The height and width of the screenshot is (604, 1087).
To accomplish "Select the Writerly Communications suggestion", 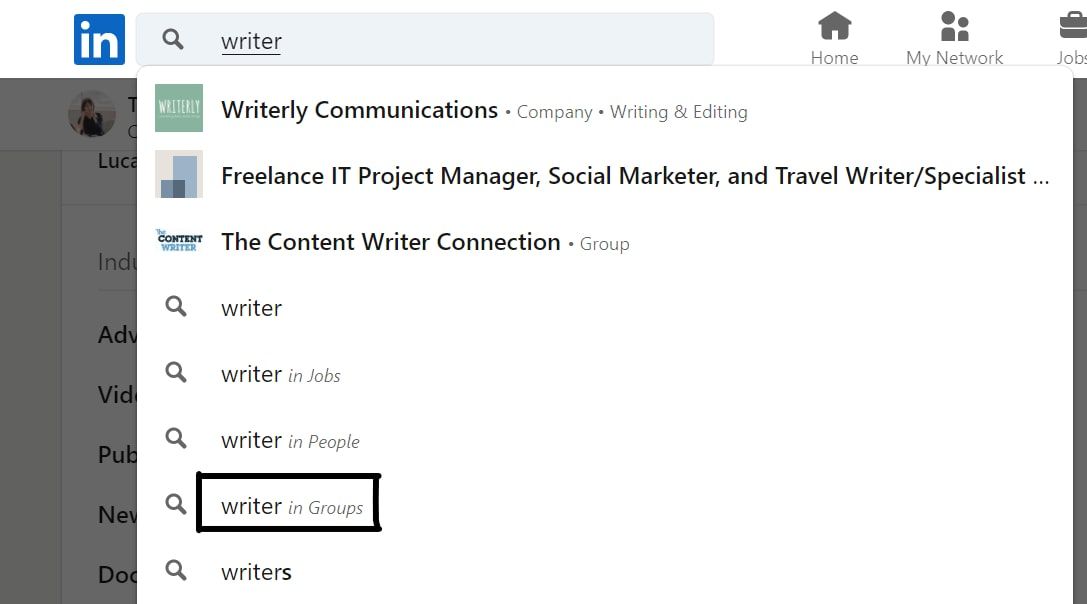I will (x=605, y=109).
